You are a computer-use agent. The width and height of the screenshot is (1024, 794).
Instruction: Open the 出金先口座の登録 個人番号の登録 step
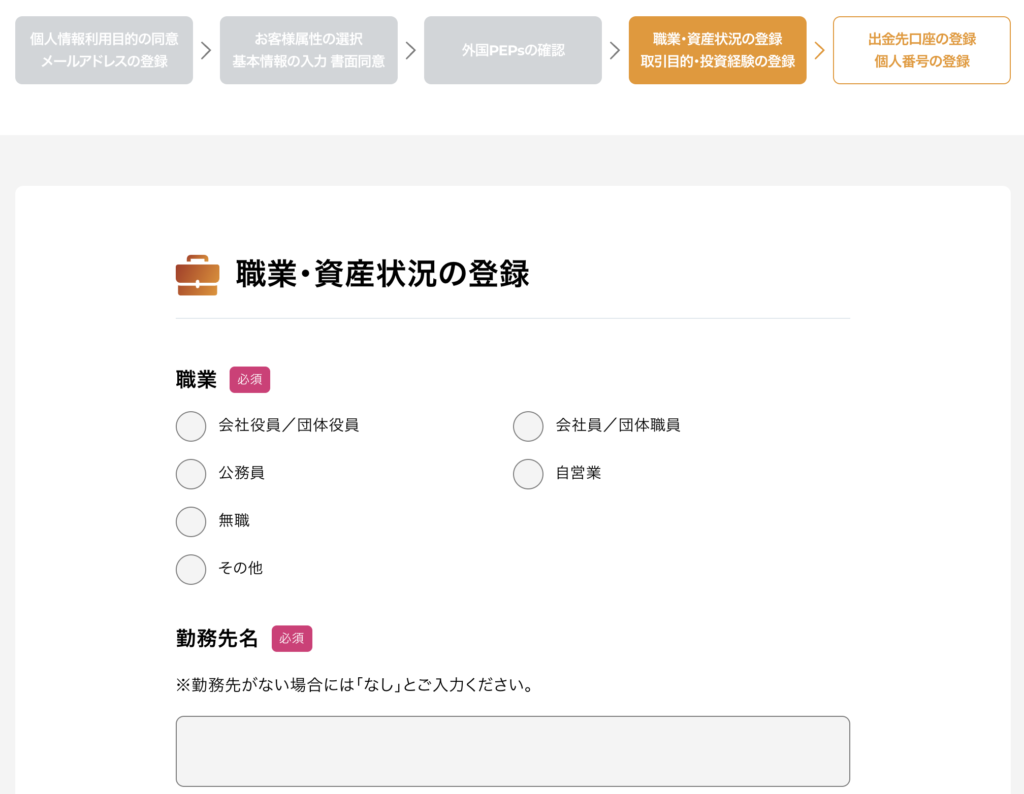tap(921, 50)
